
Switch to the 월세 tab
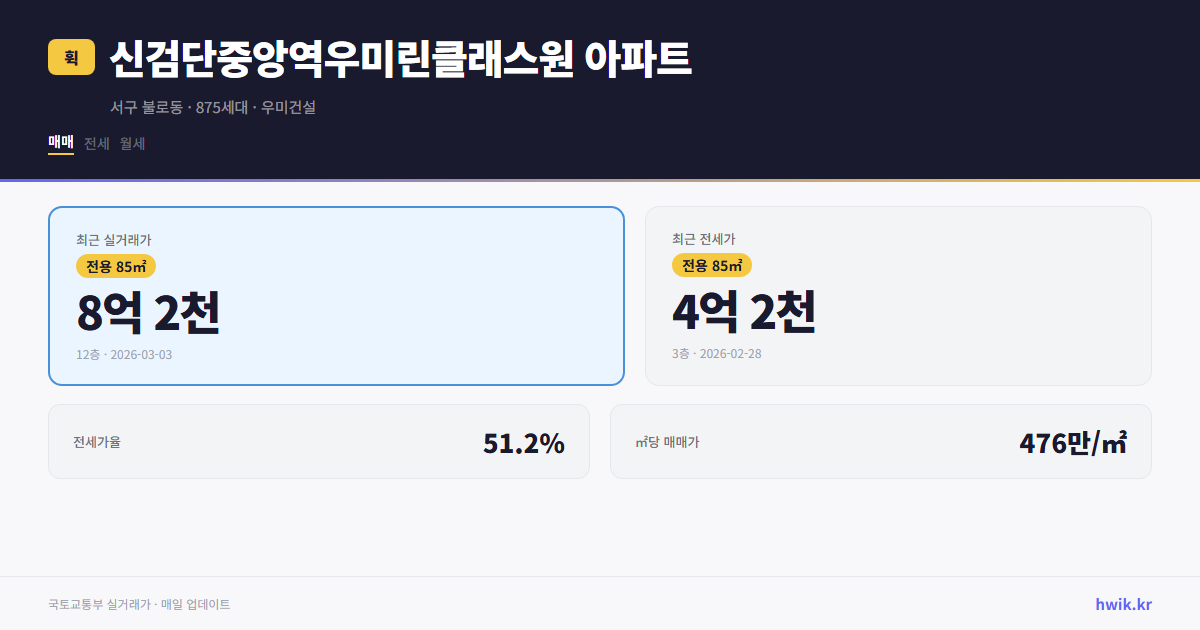coord(131,143)
